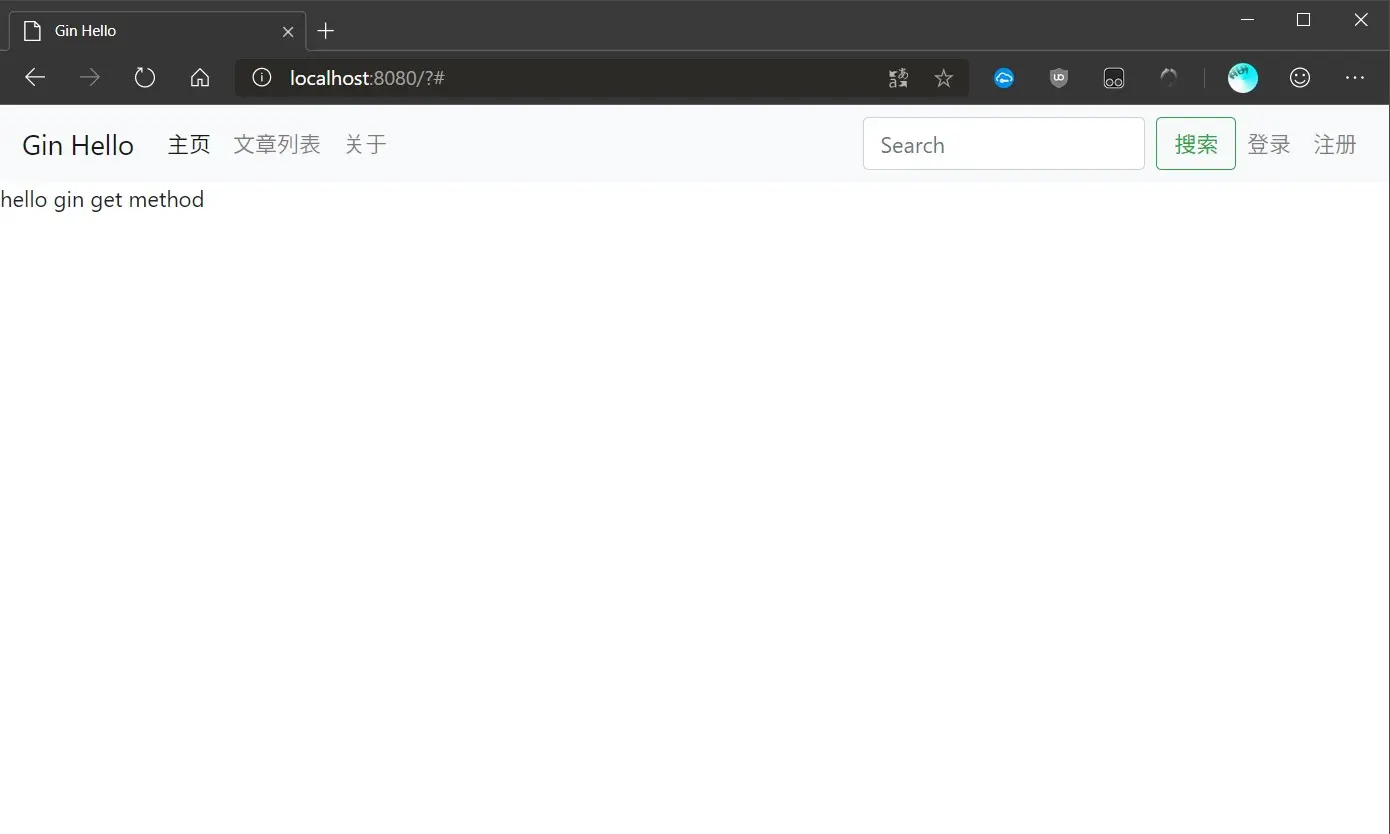The width and height of the screenshot is (1390, 834).
Task: Open the browser settings and more menu
Action: [1355, 78]
